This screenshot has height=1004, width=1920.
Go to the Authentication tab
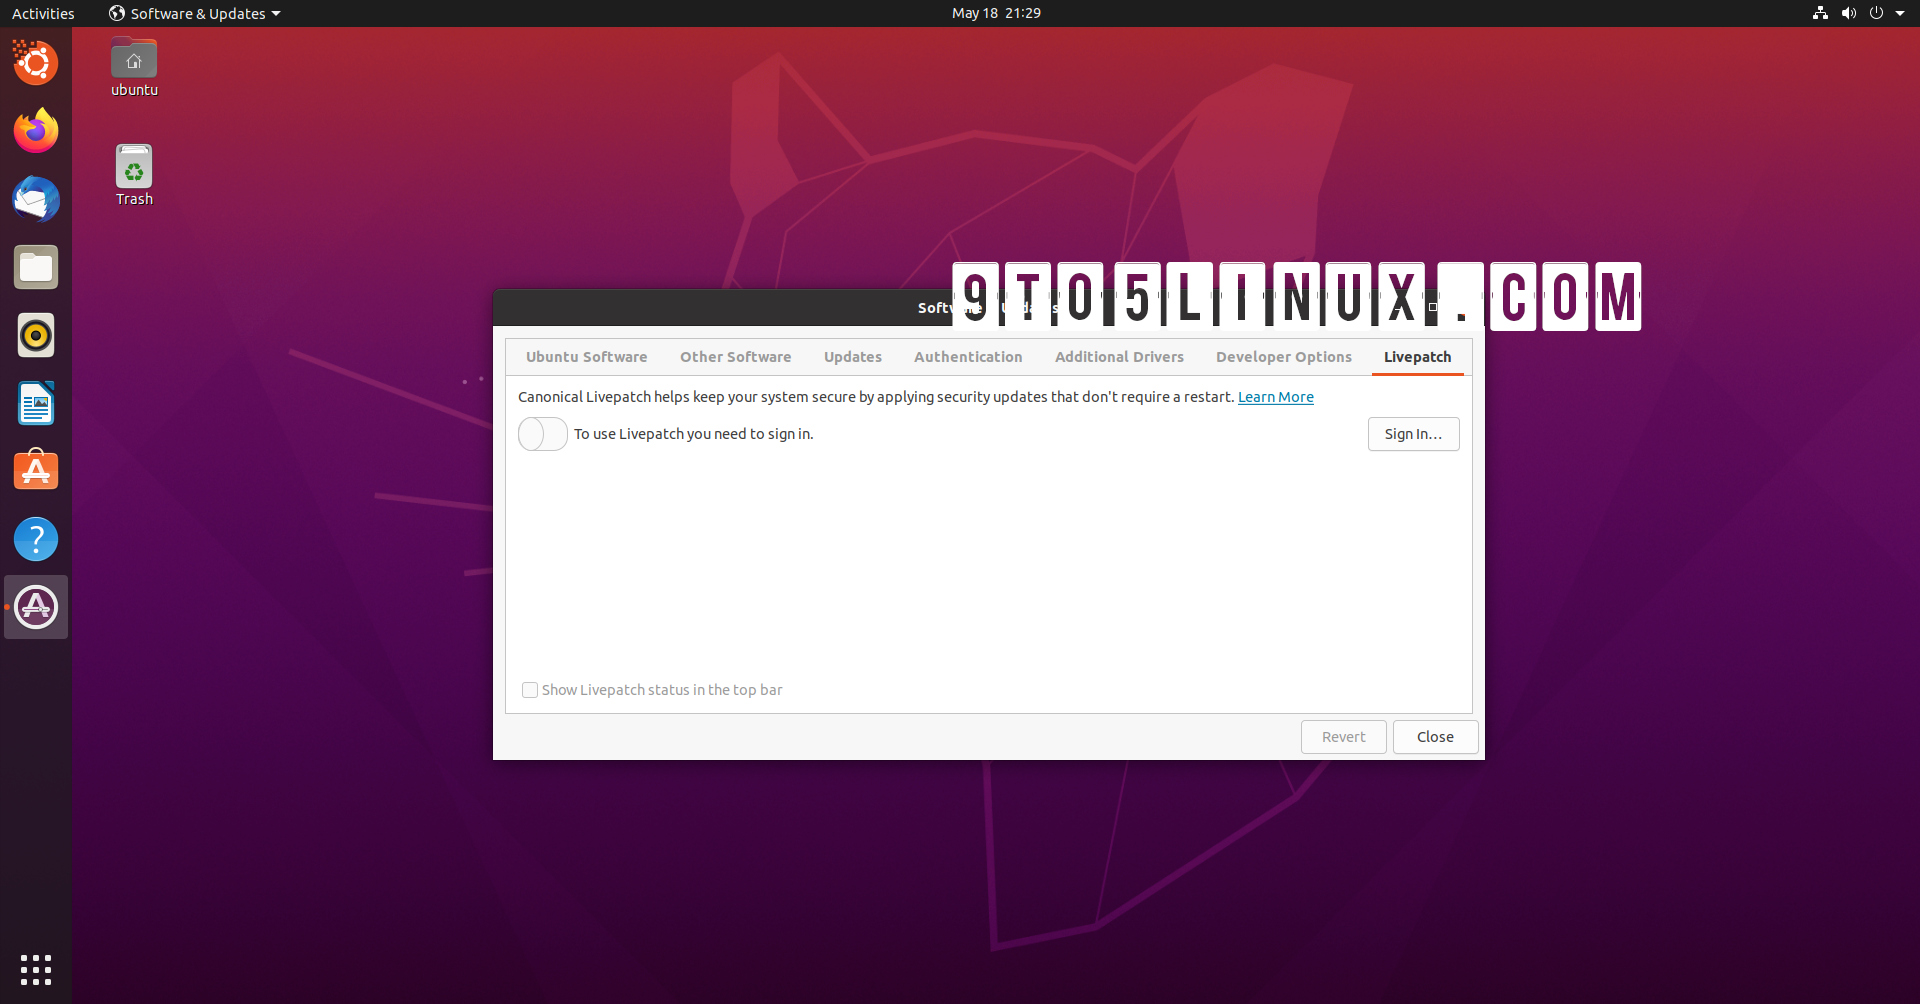click(x=968, y=357)
